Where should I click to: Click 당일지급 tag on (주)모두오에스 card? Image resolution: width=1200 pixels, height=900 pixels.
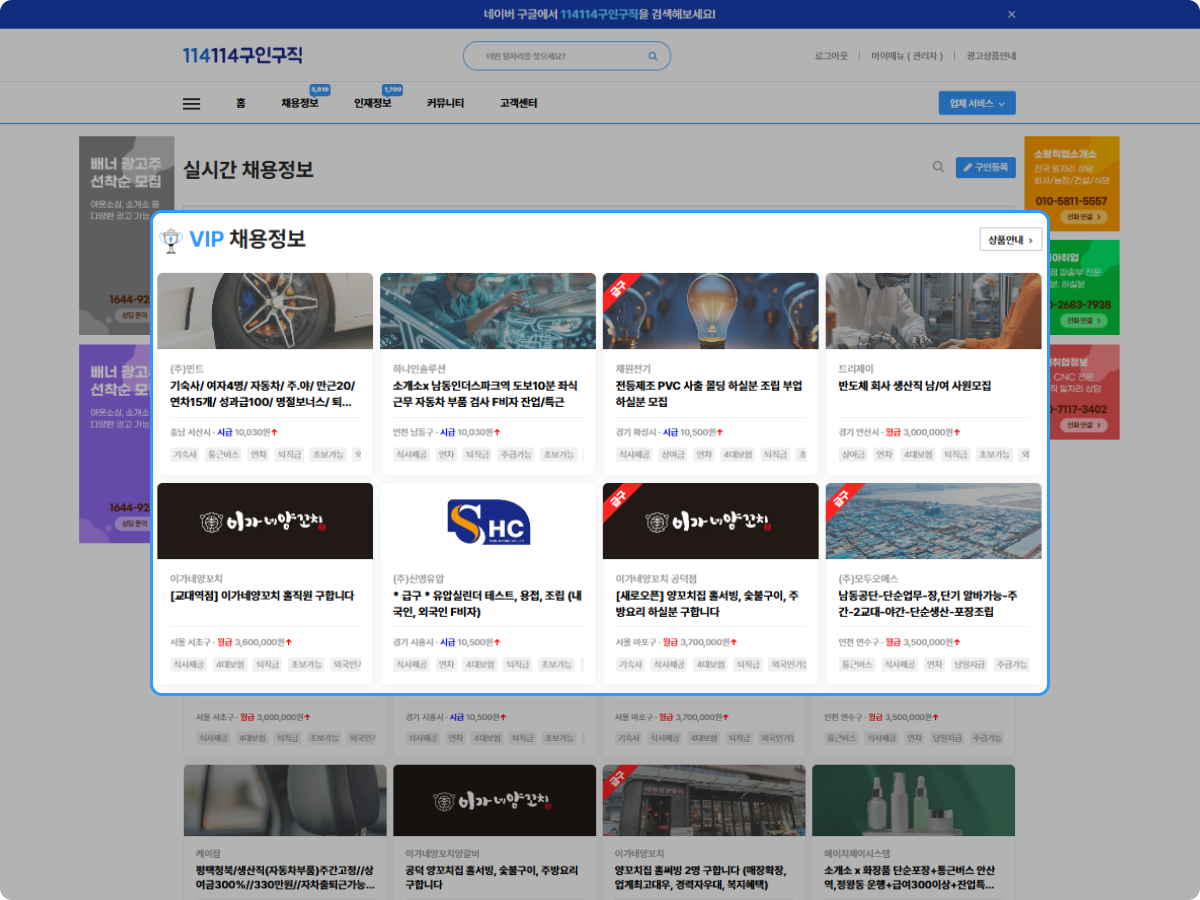pos(970,664)
